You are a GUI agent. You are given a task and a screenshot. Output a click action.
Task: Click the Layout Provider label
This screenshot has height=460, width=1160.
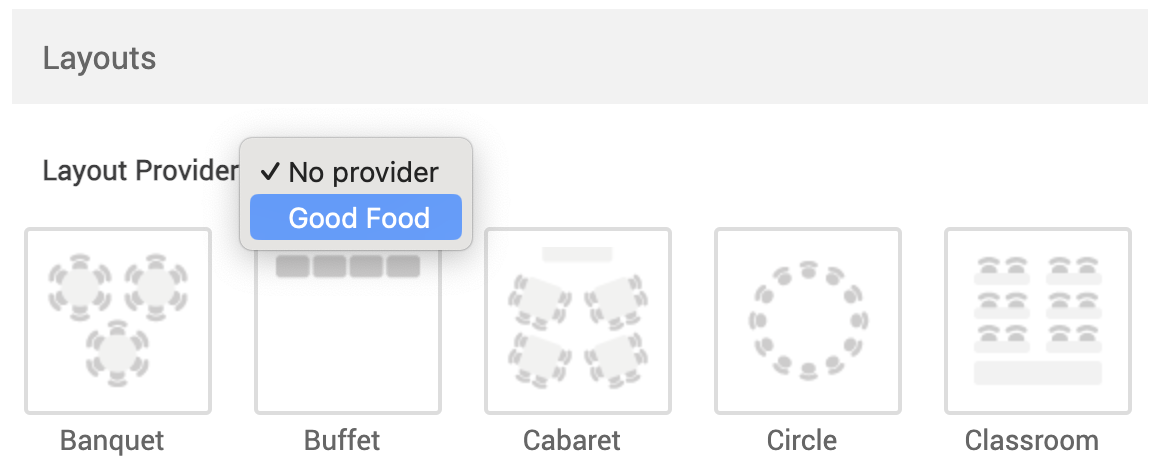140,171
